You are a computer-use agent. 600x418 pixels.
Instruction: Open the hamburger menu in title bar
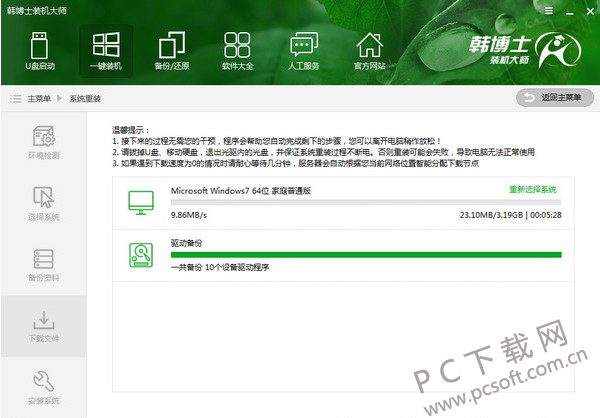[549, 11]
